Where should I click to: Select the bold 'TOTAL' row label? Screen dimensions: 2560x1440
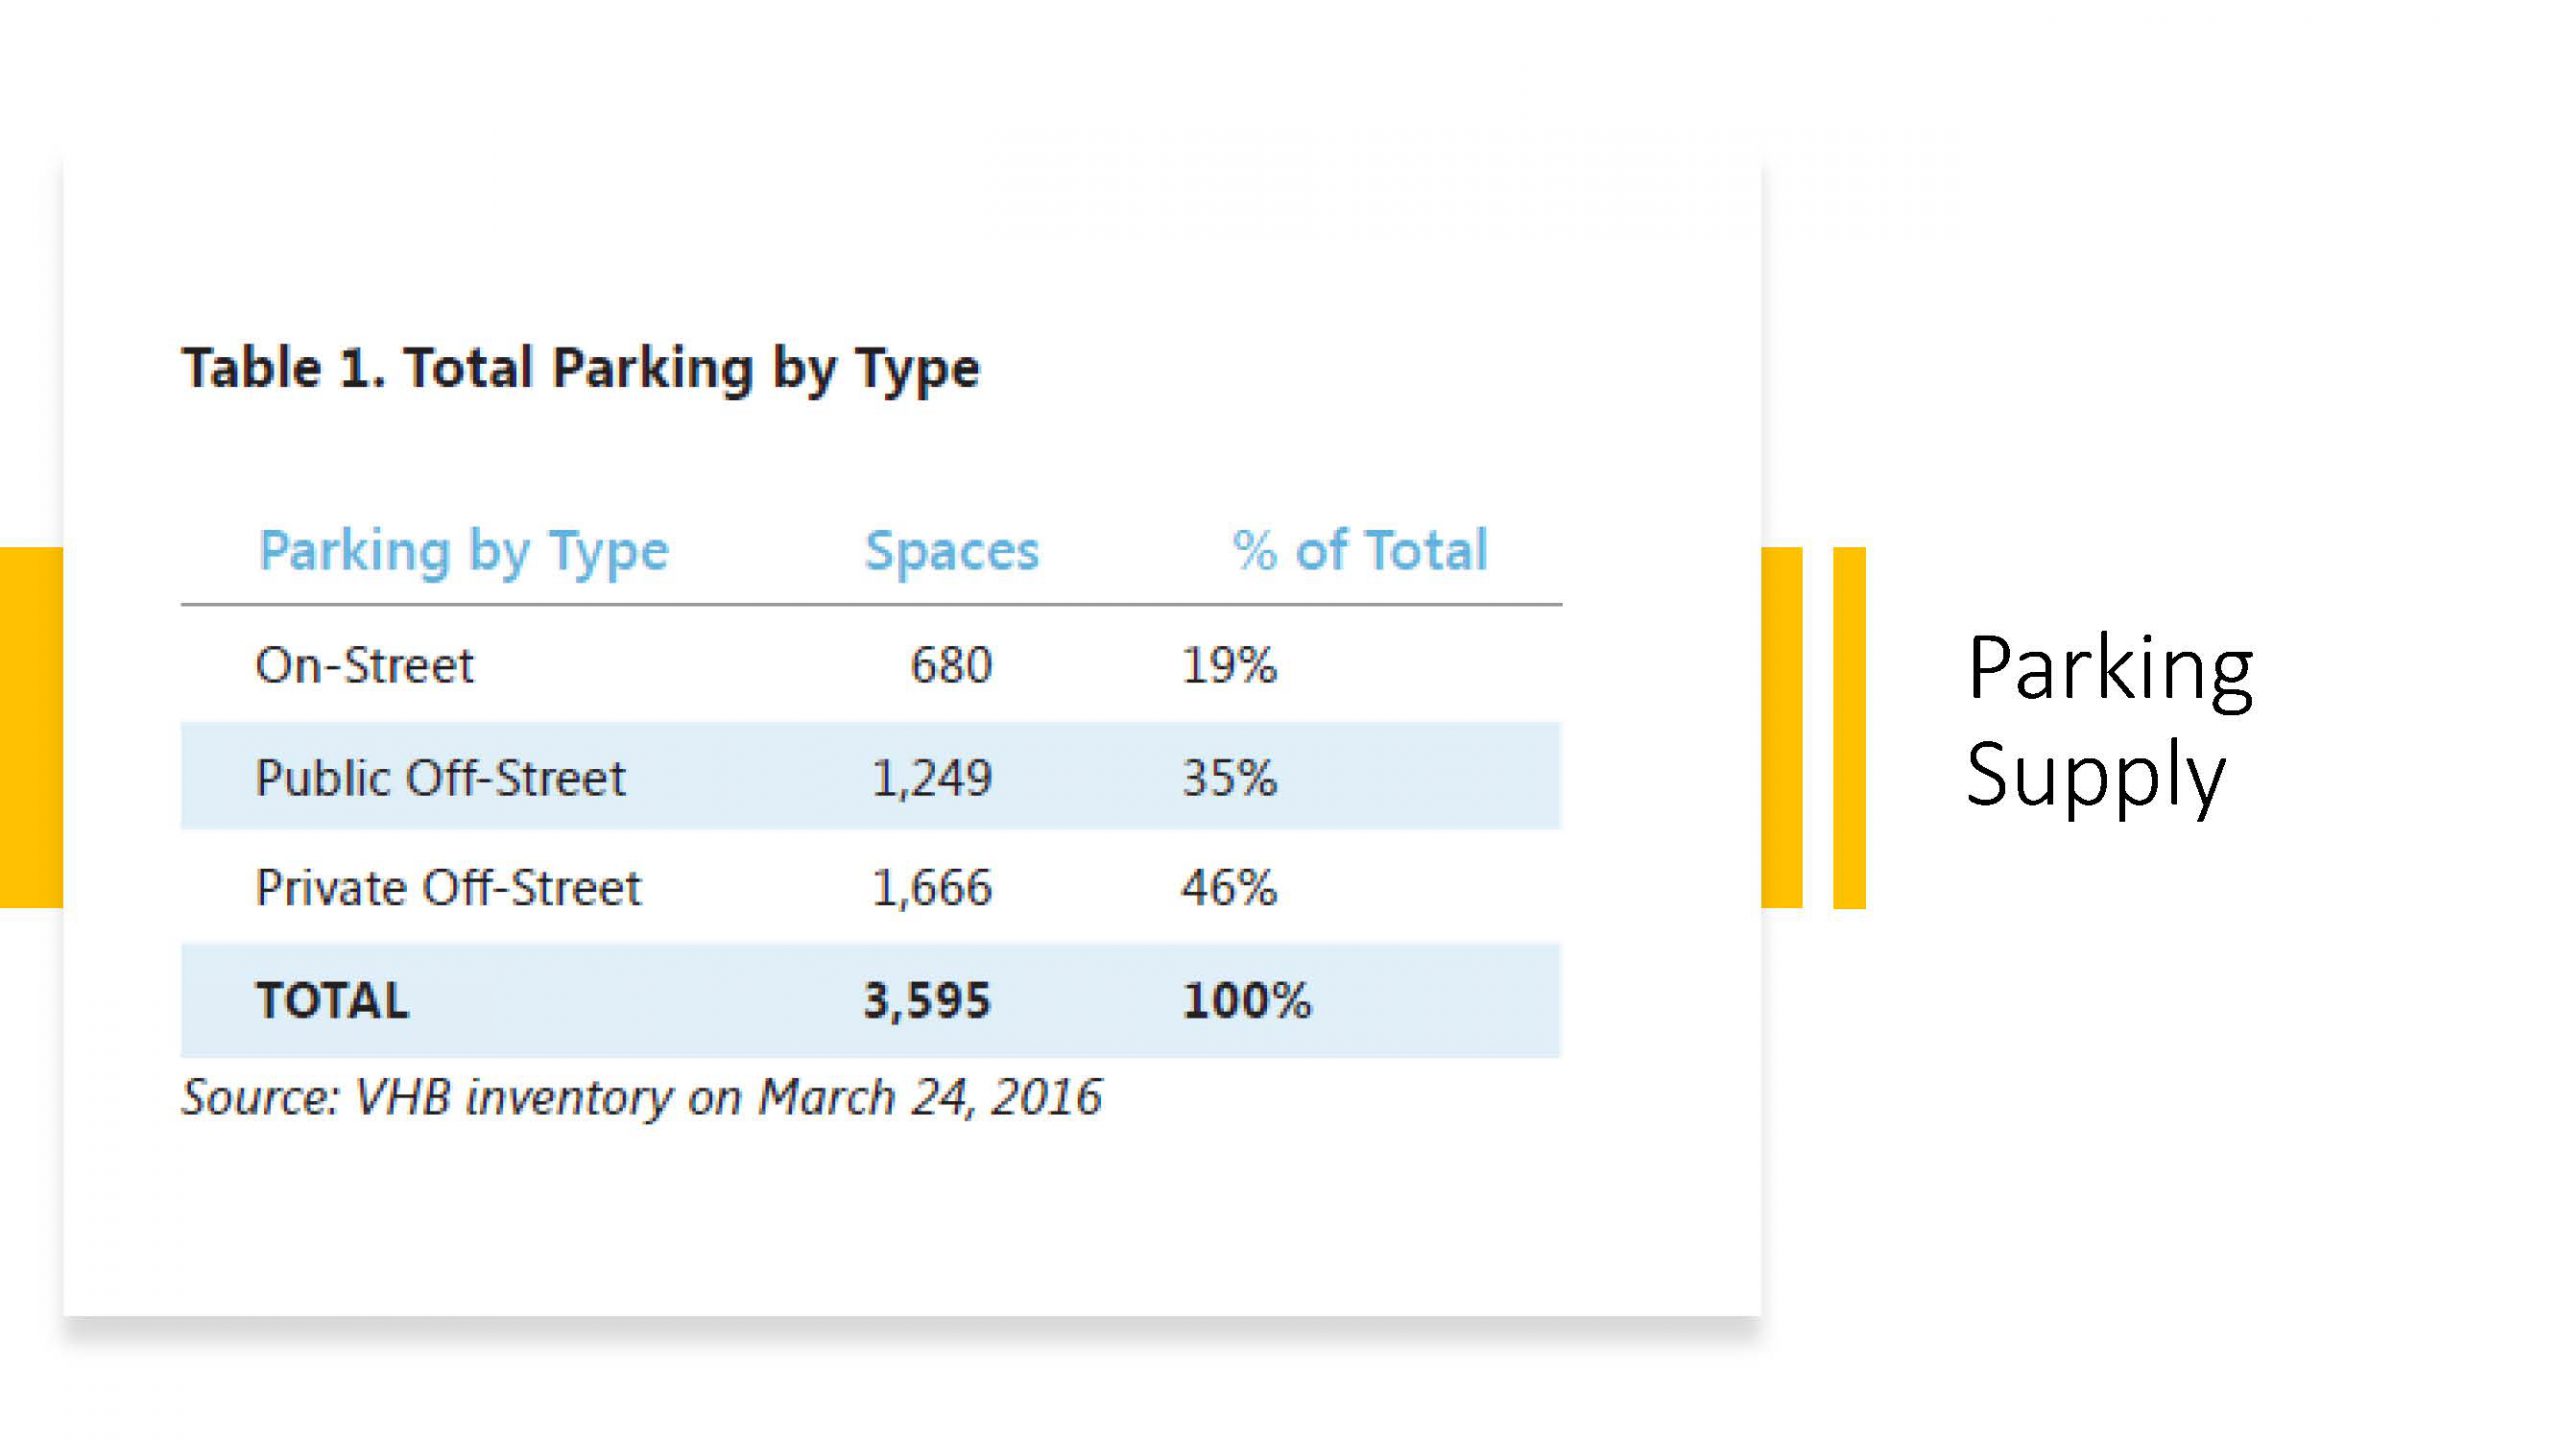[332, 1000]
